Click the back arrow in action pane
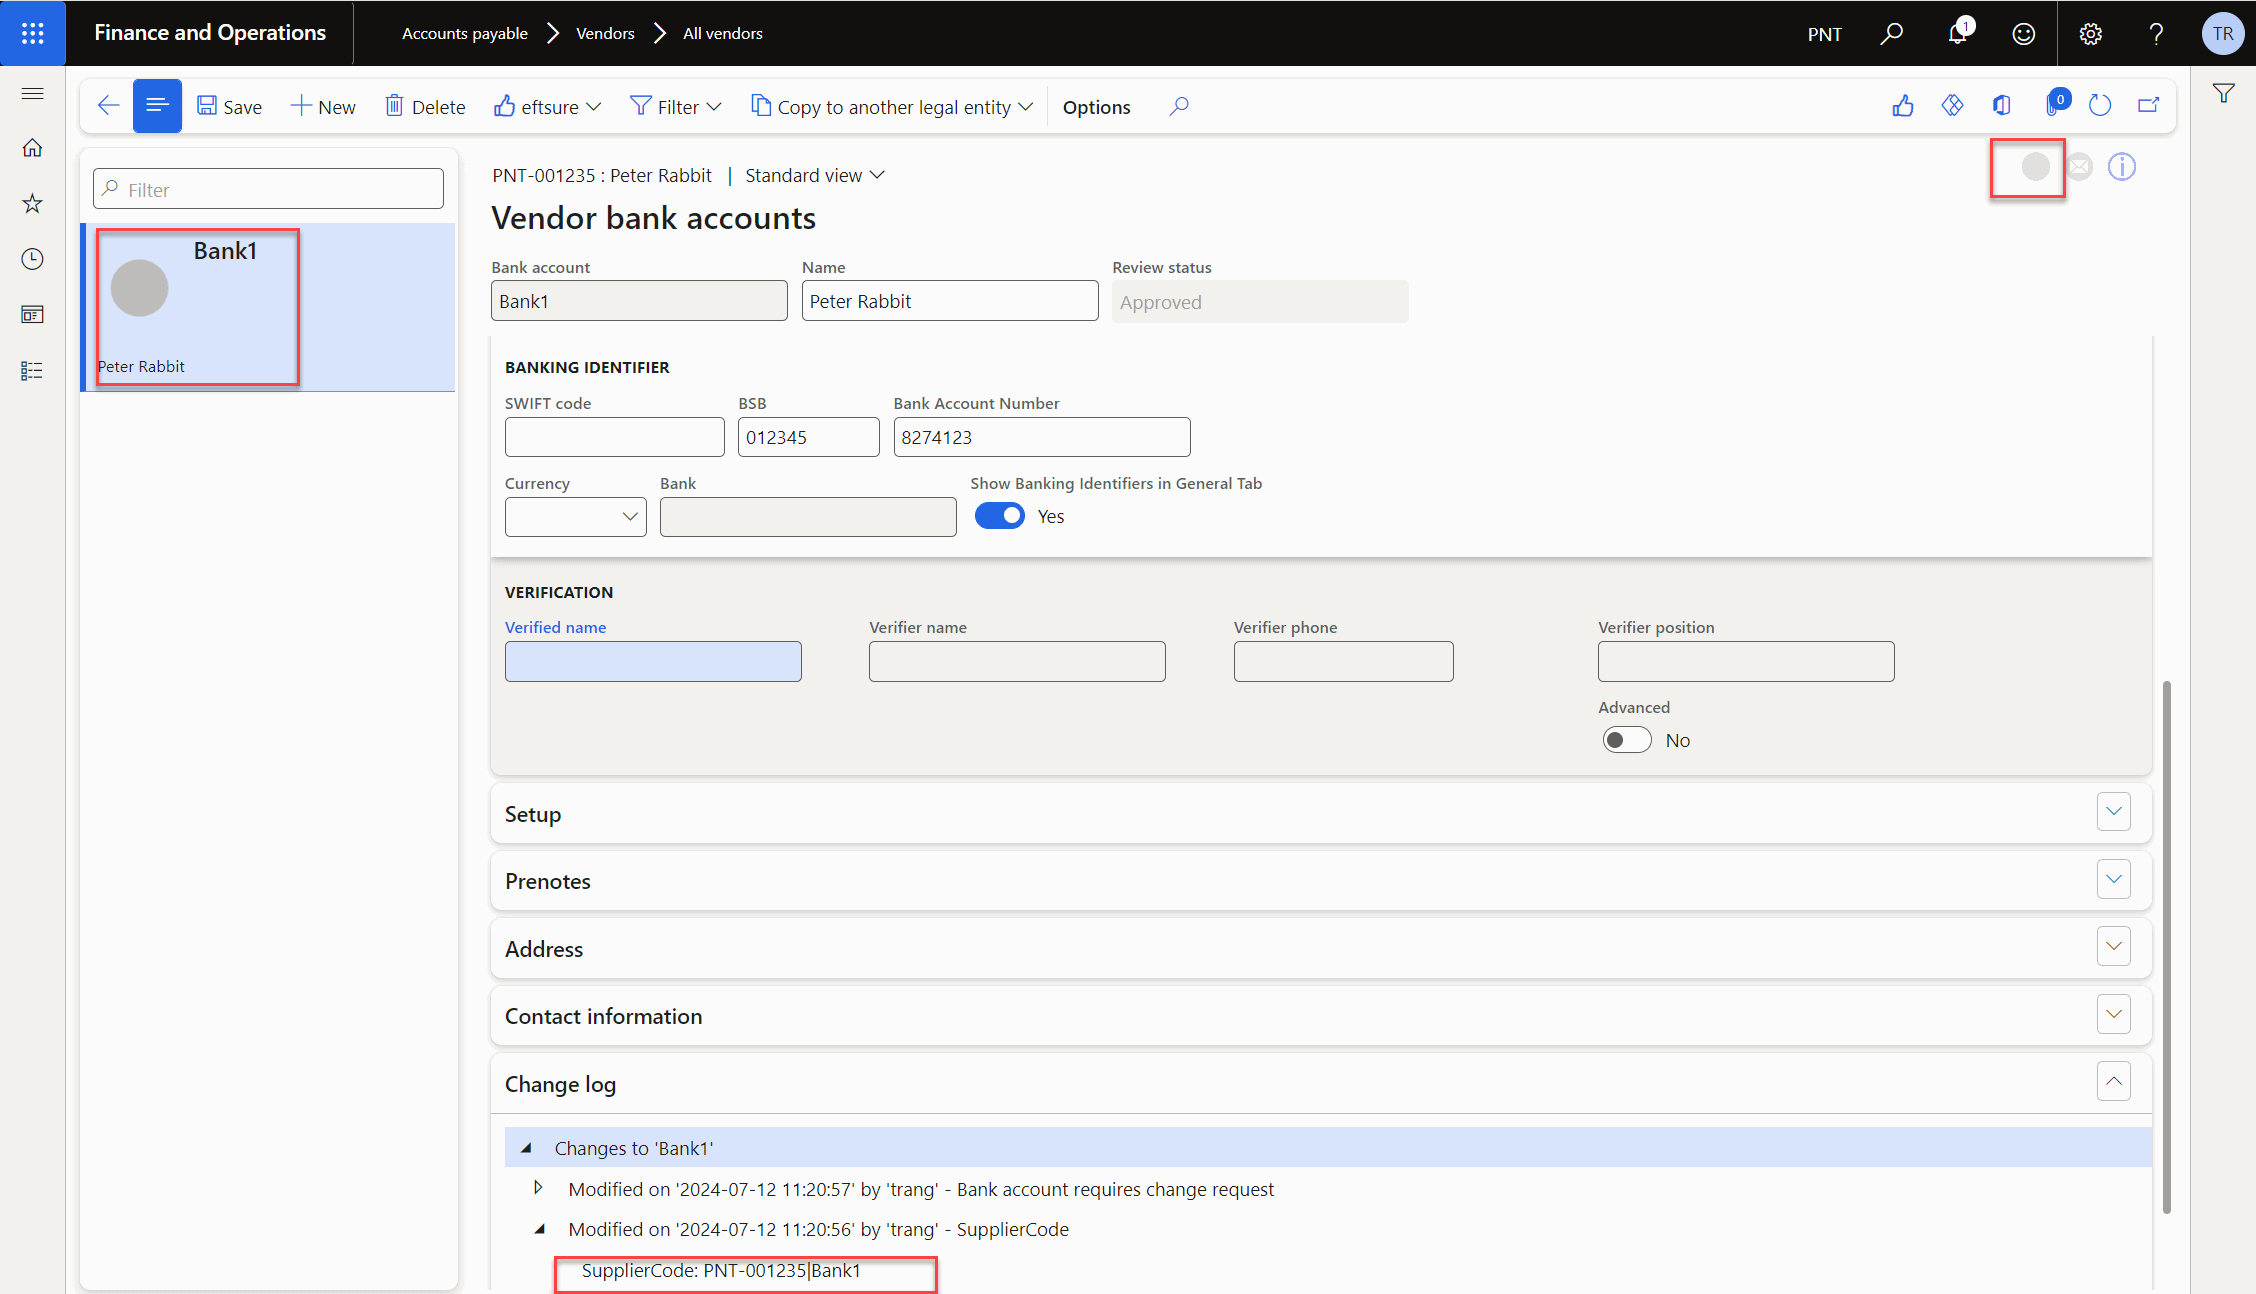 tap(108, 106)
